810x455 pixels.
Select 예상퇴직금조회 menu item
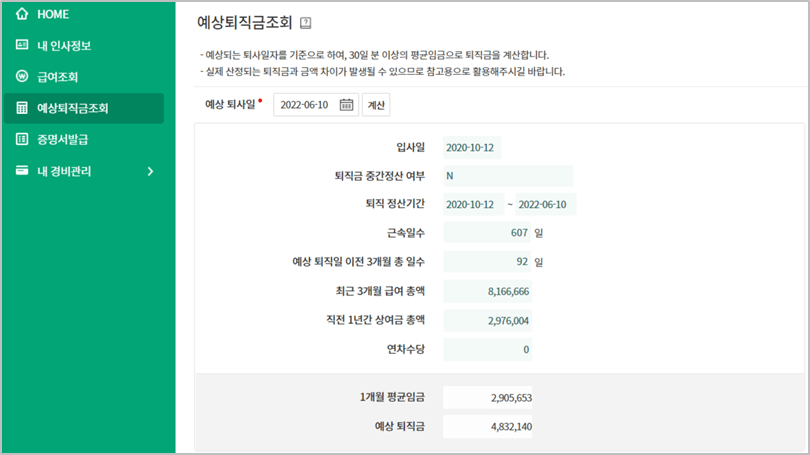83,108
